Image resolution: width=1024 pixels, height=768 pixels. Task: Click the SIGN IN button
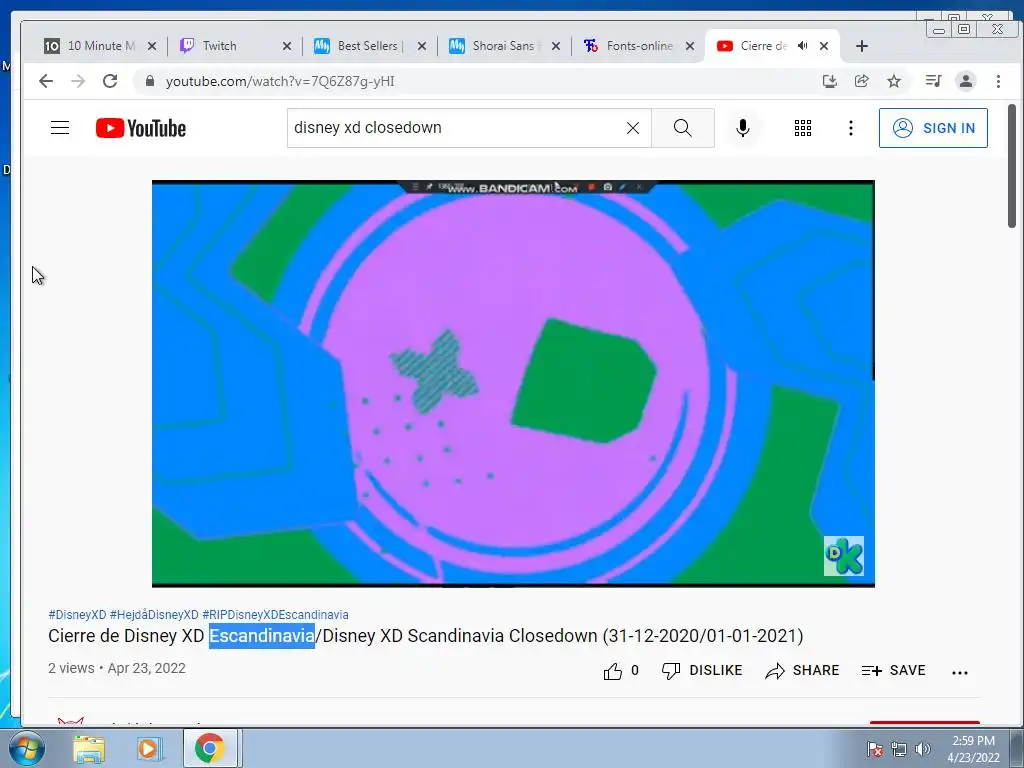click(933, 128)
